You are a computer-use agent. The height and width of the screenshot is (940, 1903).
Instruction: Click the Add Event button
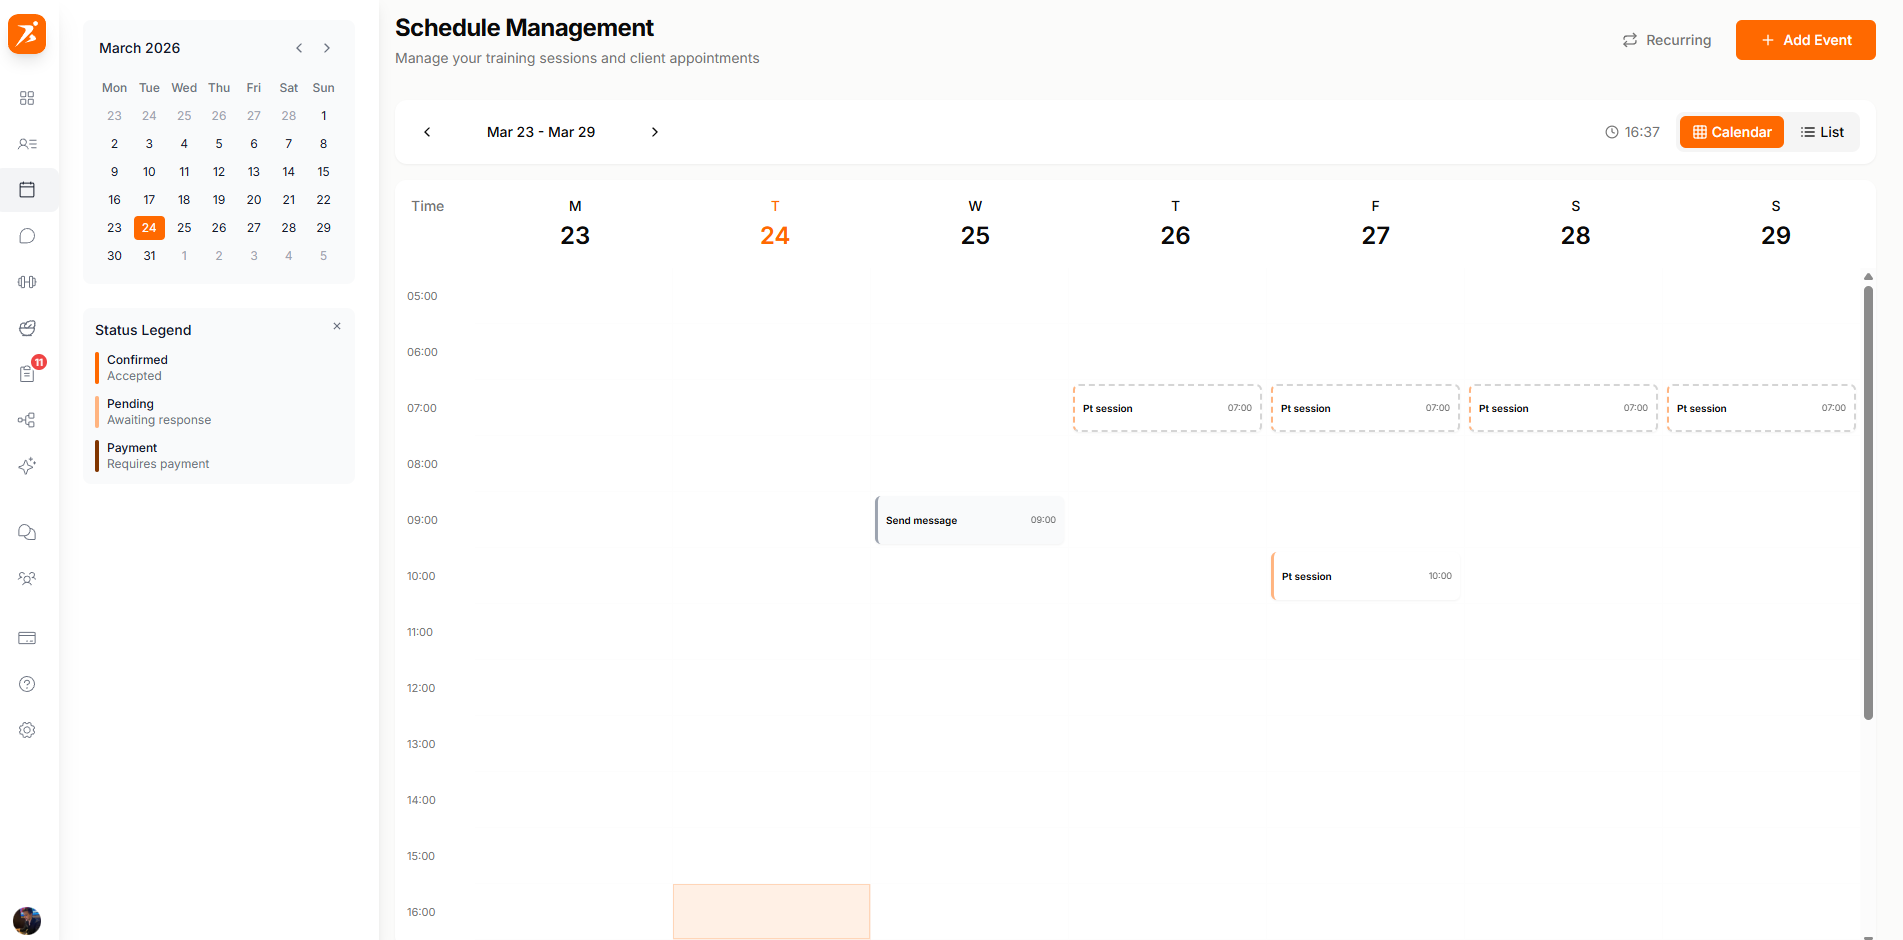tap(1805, 39)
